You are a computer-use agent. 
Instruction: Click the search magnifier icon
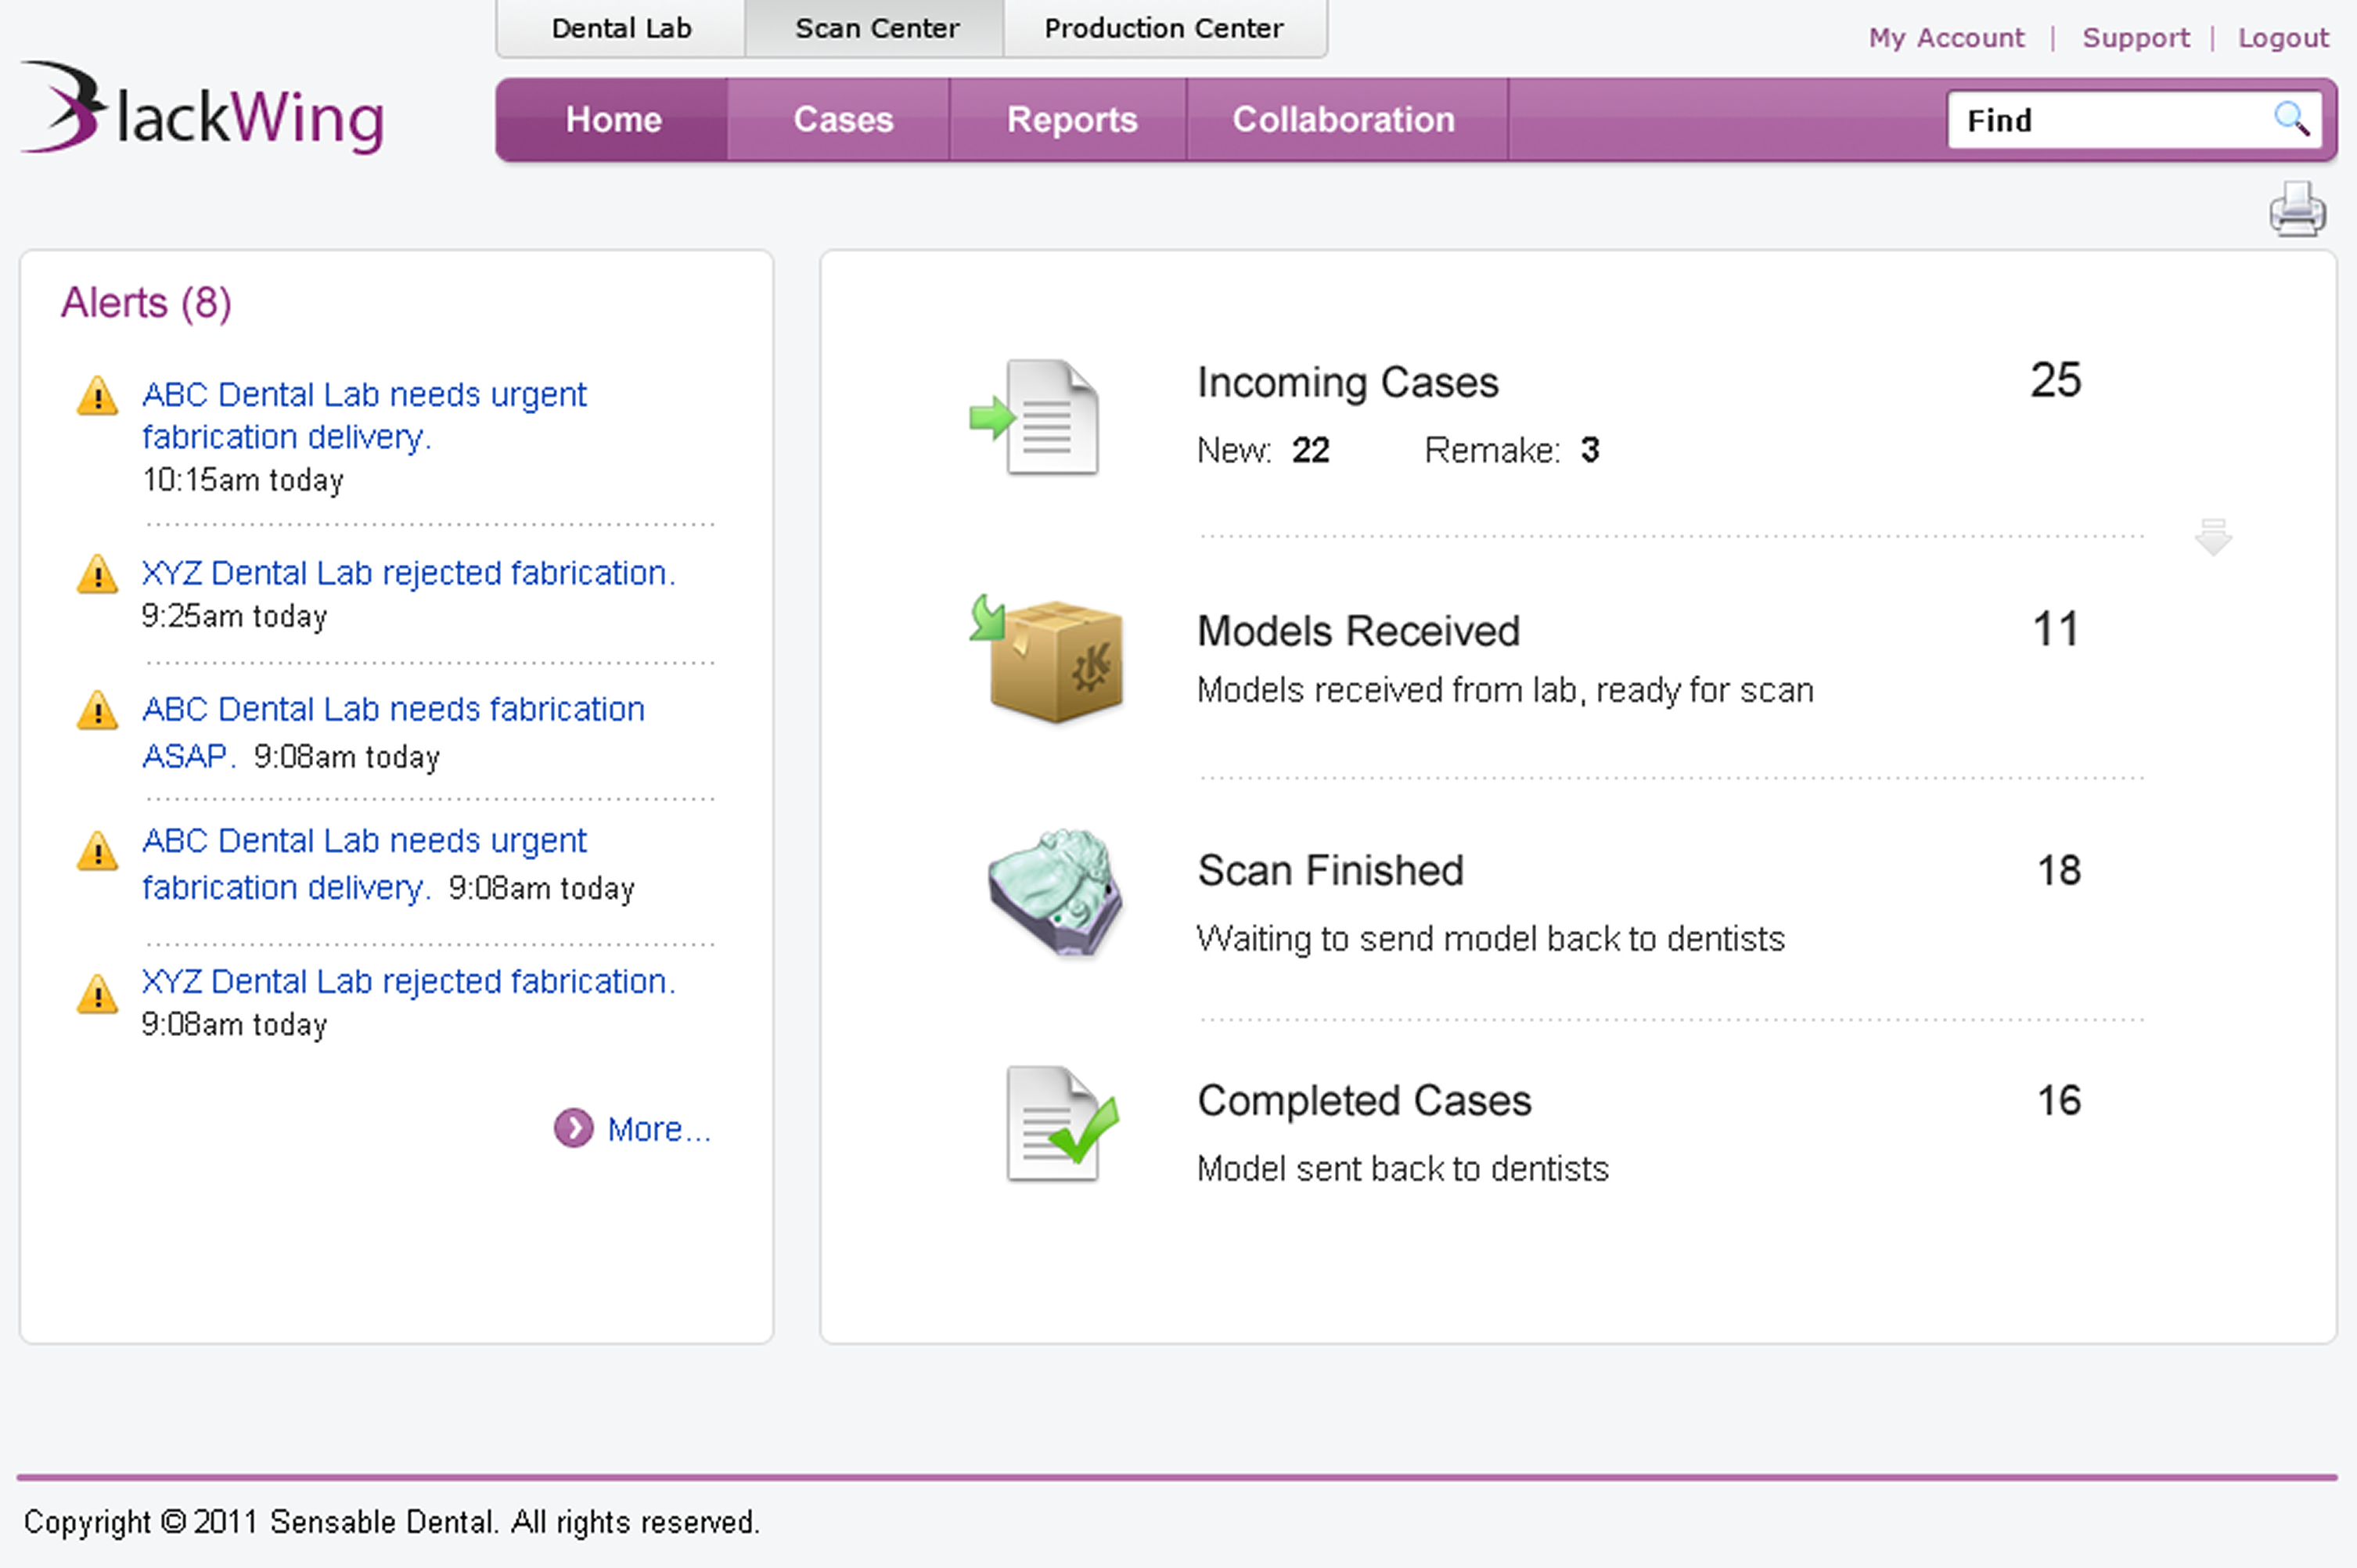click(x=2291, y=119)
